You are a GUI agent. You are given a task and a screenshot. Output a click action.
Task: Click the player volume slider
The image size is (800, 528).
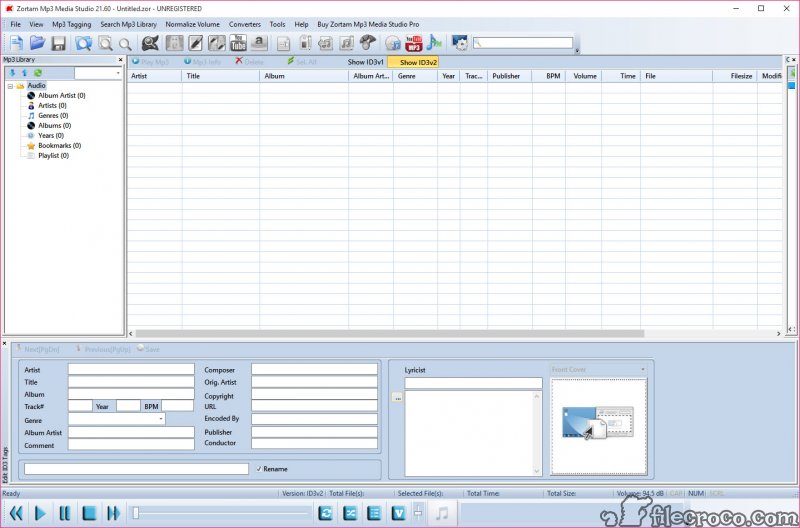point(418,513)
